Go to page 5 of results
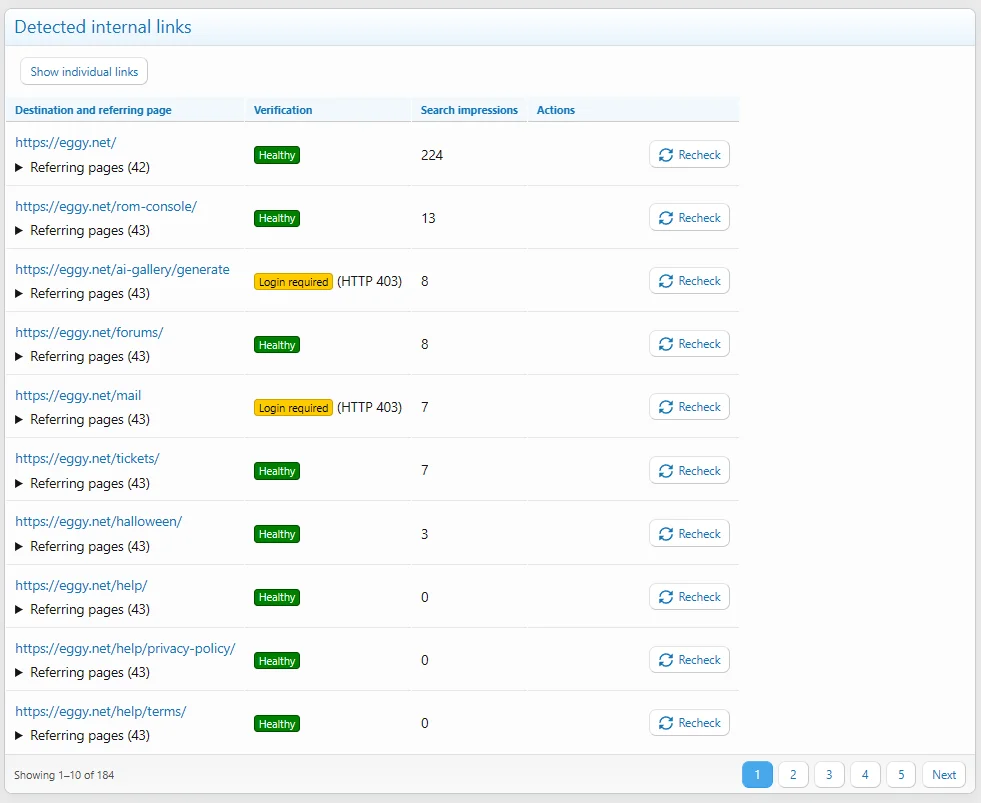This screenshot has width=981, height=803. (901, 775)
